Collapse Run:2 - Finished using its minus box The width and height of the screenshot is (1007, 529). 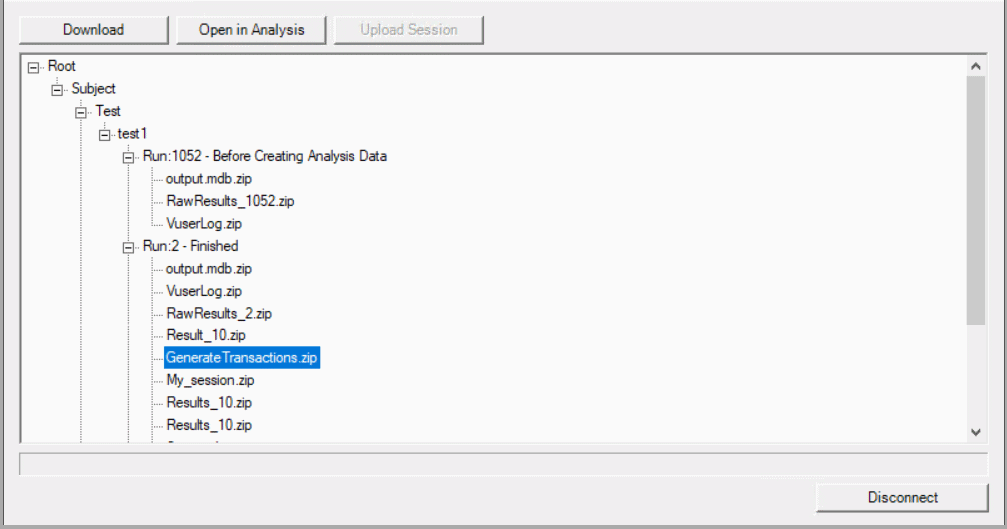click(x=129, y=247)
